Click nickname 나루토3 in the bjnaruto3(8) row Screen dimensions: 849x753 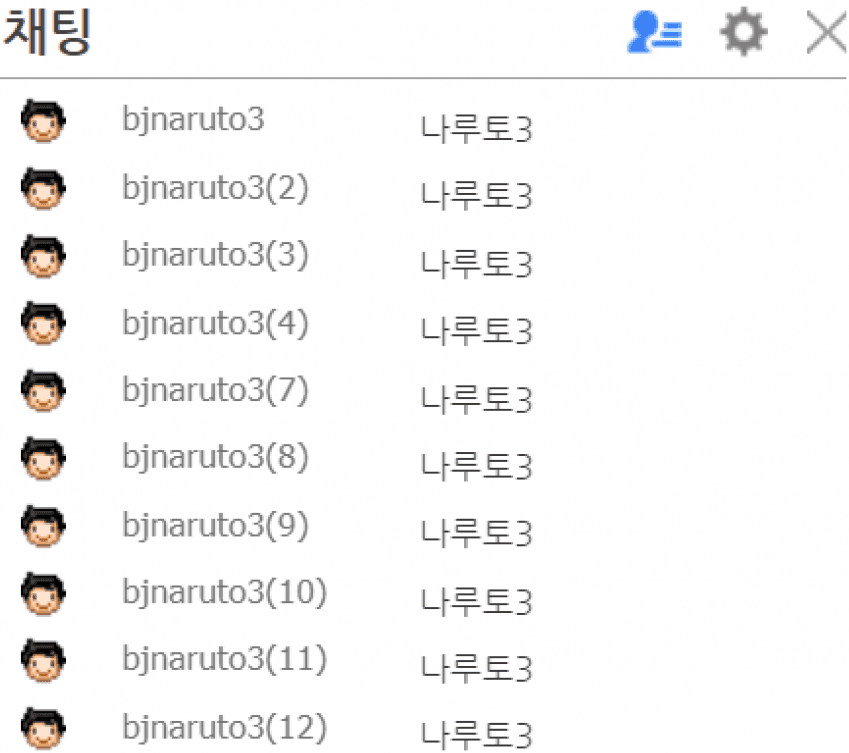pos(476,466)
